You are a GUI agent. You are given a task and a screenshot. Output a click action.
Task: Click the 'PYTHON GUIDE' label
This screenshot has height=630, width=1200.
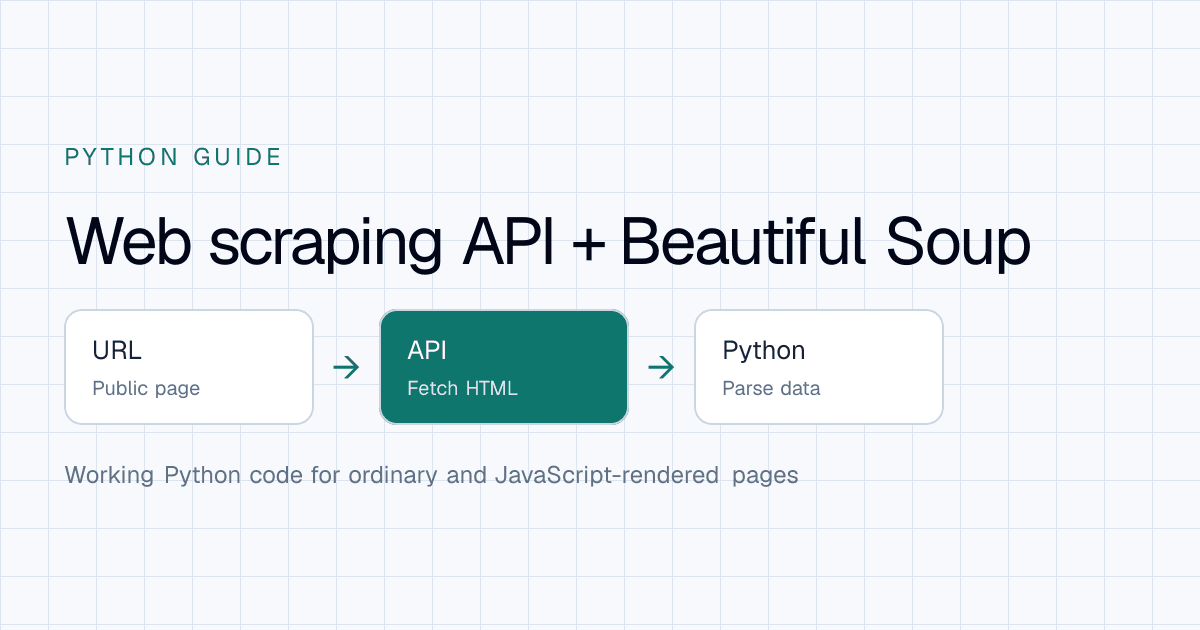(173, 157)
